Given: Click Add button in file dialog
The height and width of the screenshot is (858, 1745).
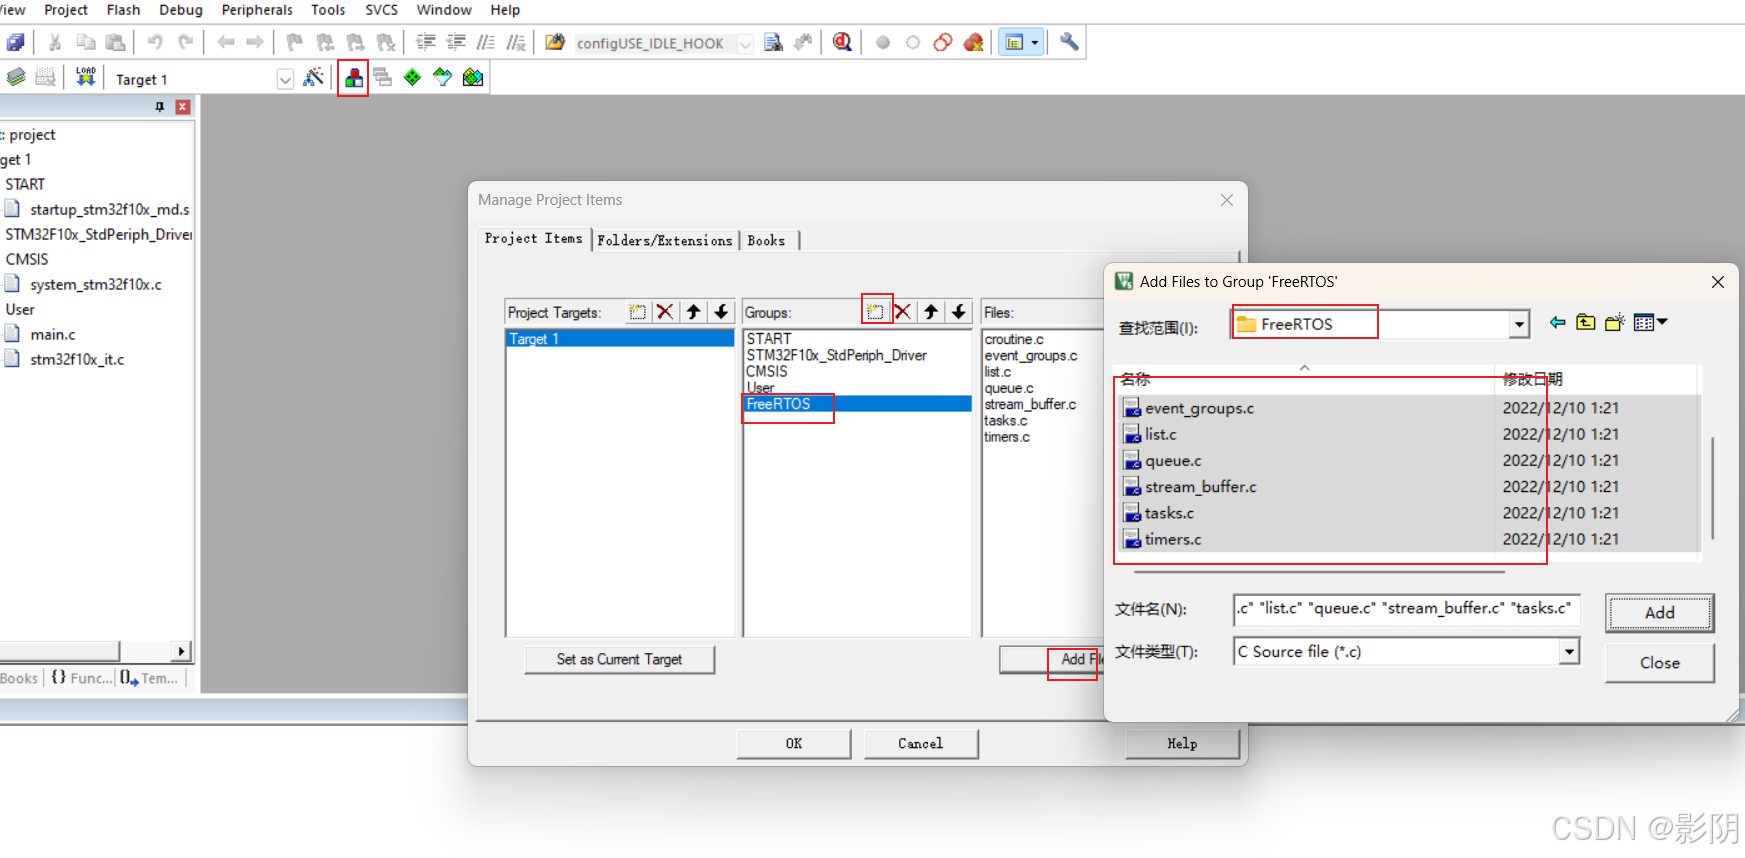Looking at the screenshot, I should (x=1660, y=613).
